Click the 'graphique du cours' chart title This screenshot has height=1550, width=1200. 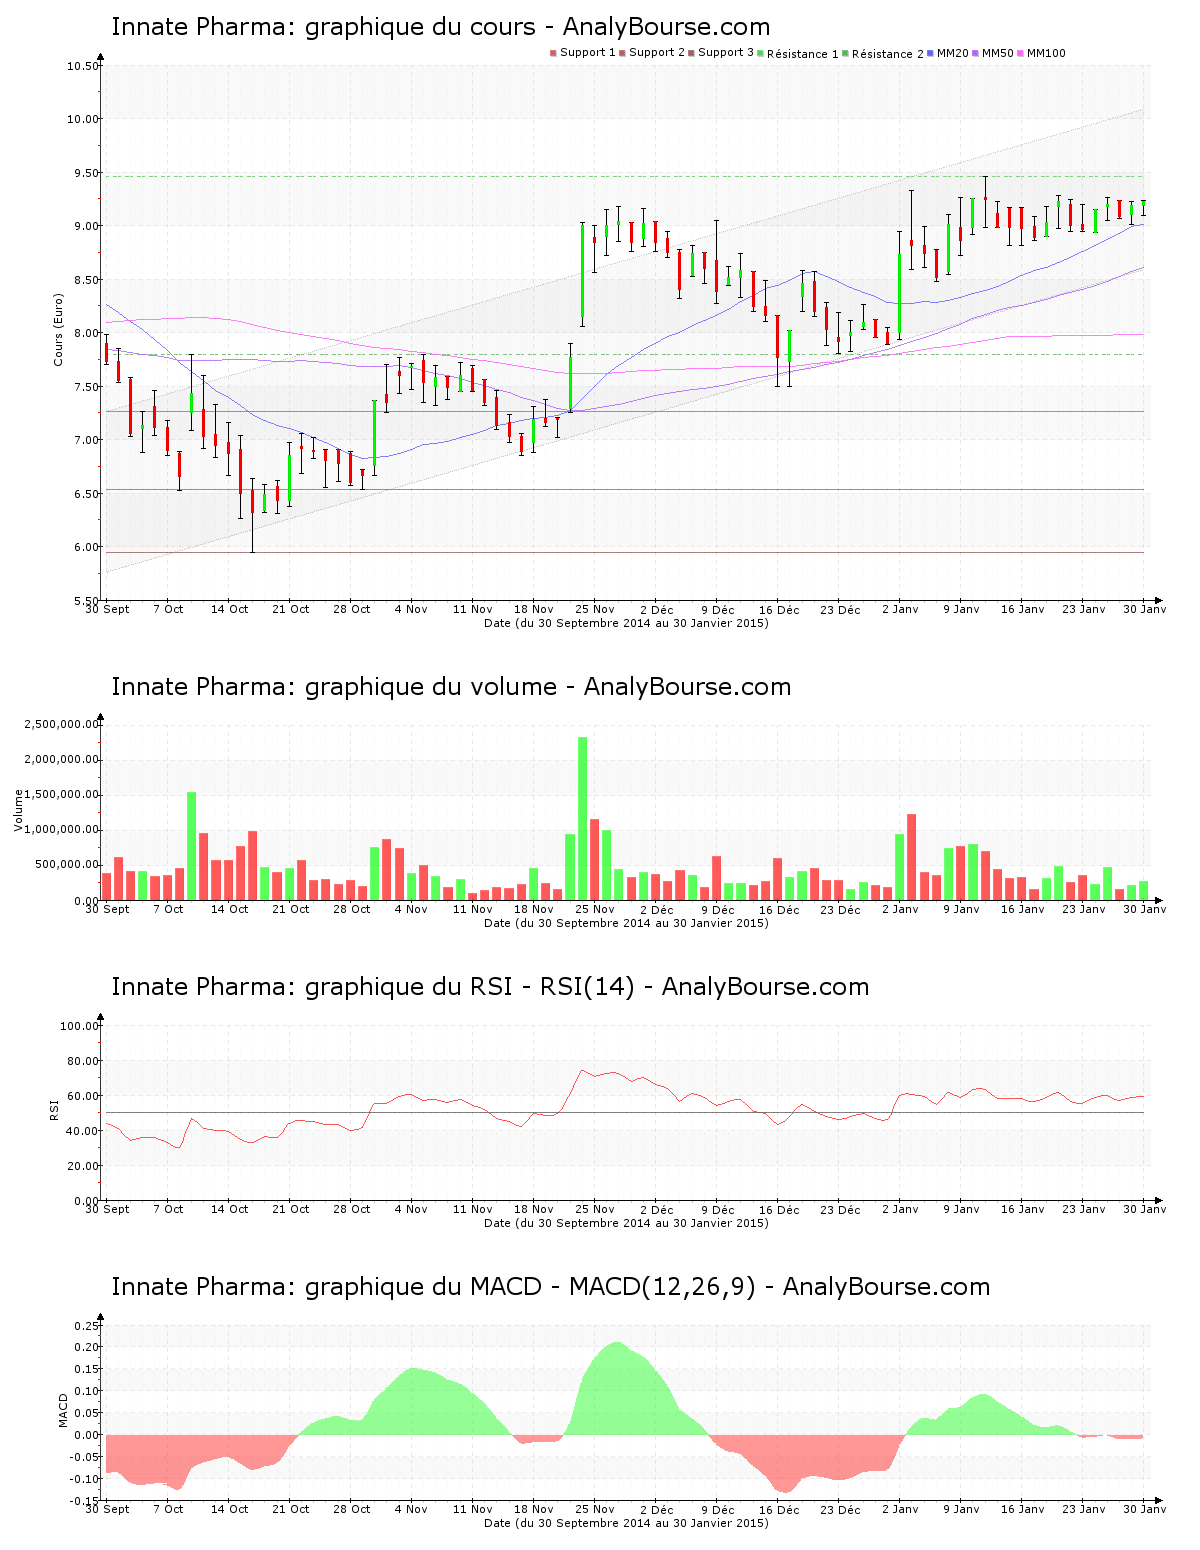(441, 27)
